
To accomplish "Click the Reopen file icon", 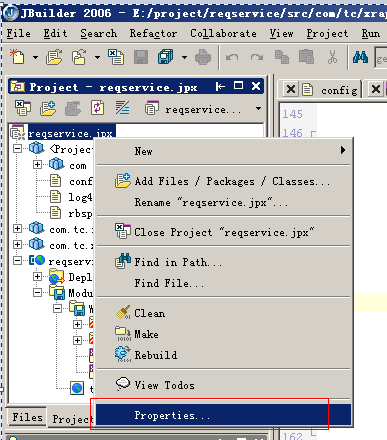I will click(x=79, y=57).
